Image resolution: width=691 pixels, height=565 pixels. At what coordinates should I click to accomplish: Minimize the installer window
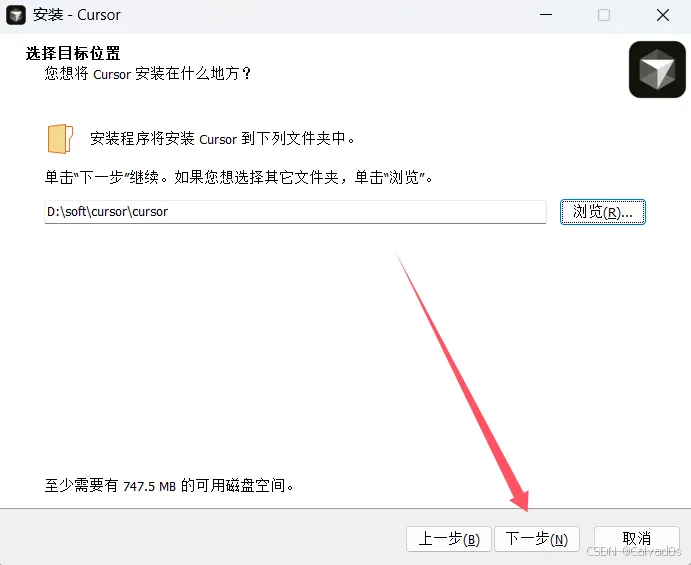(546, 15)
